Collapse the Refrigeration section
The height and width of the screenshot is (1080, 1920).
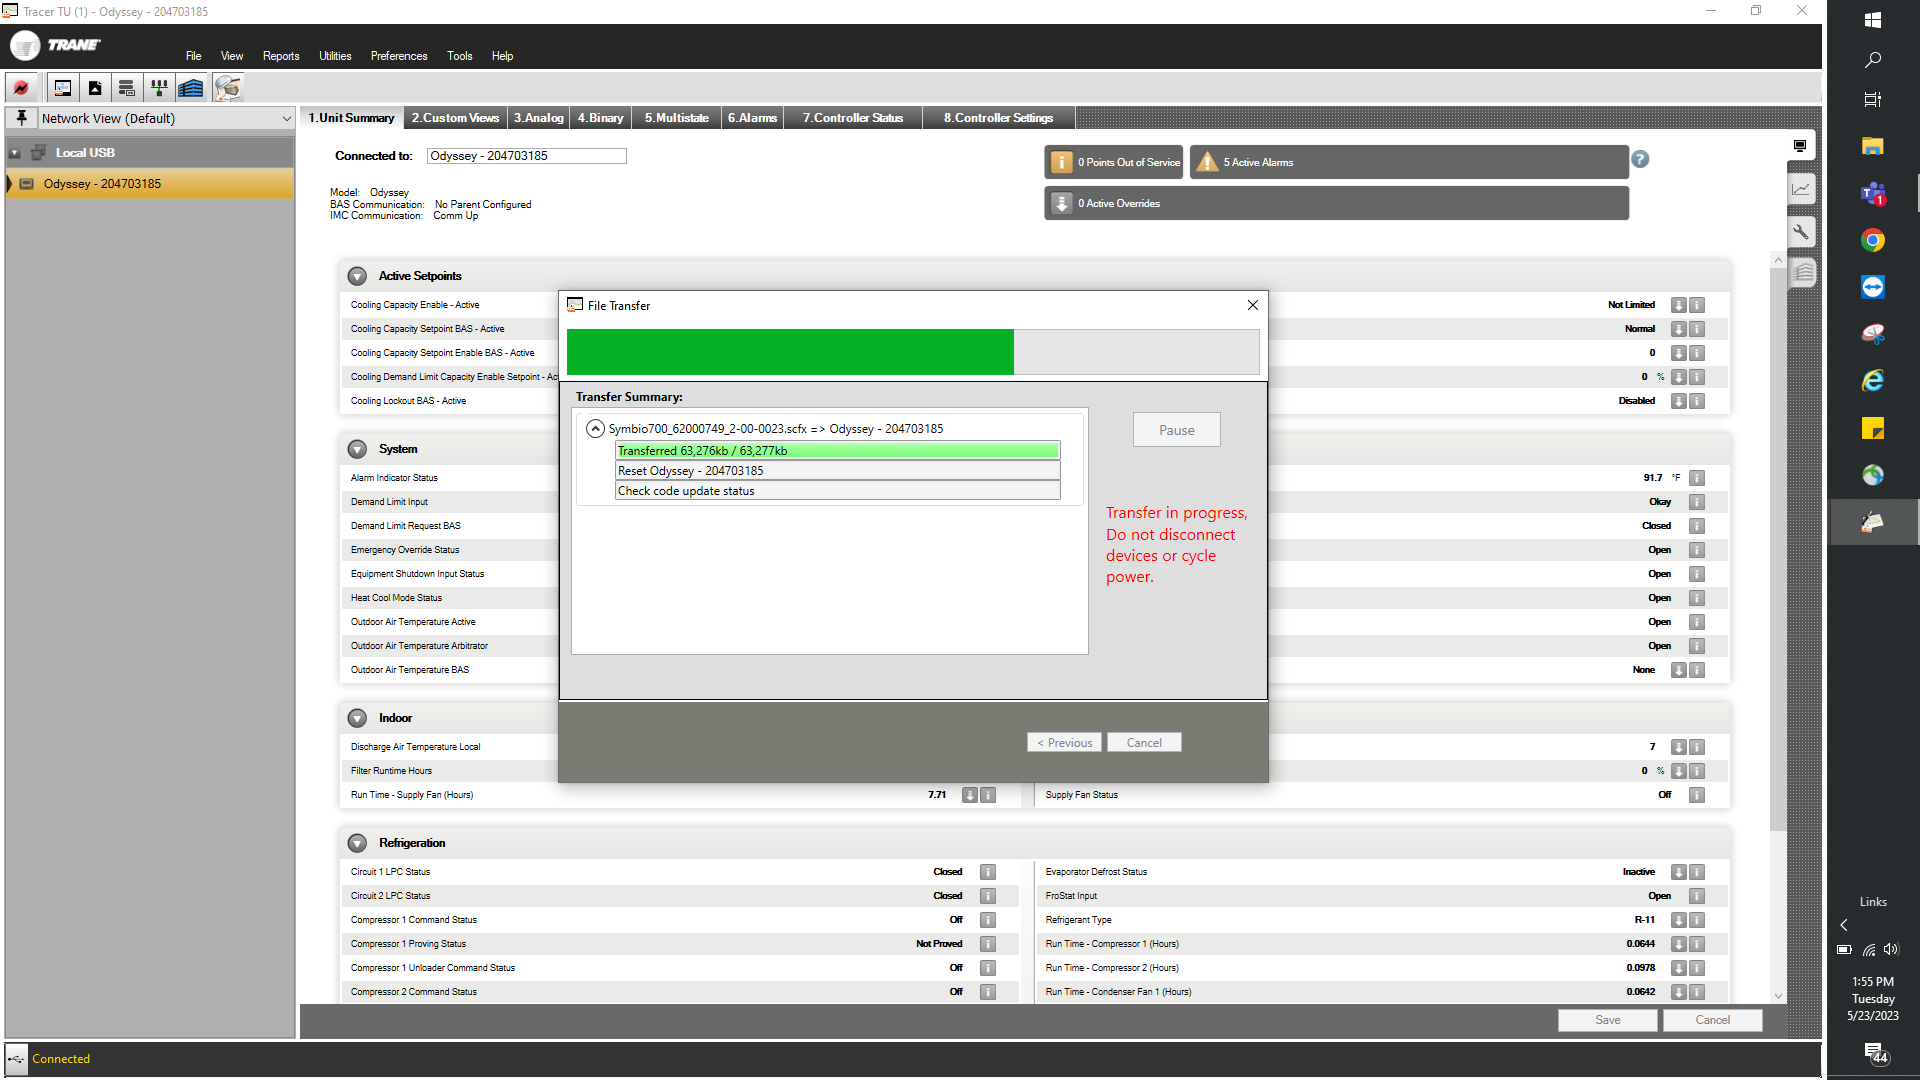(357, 843)
